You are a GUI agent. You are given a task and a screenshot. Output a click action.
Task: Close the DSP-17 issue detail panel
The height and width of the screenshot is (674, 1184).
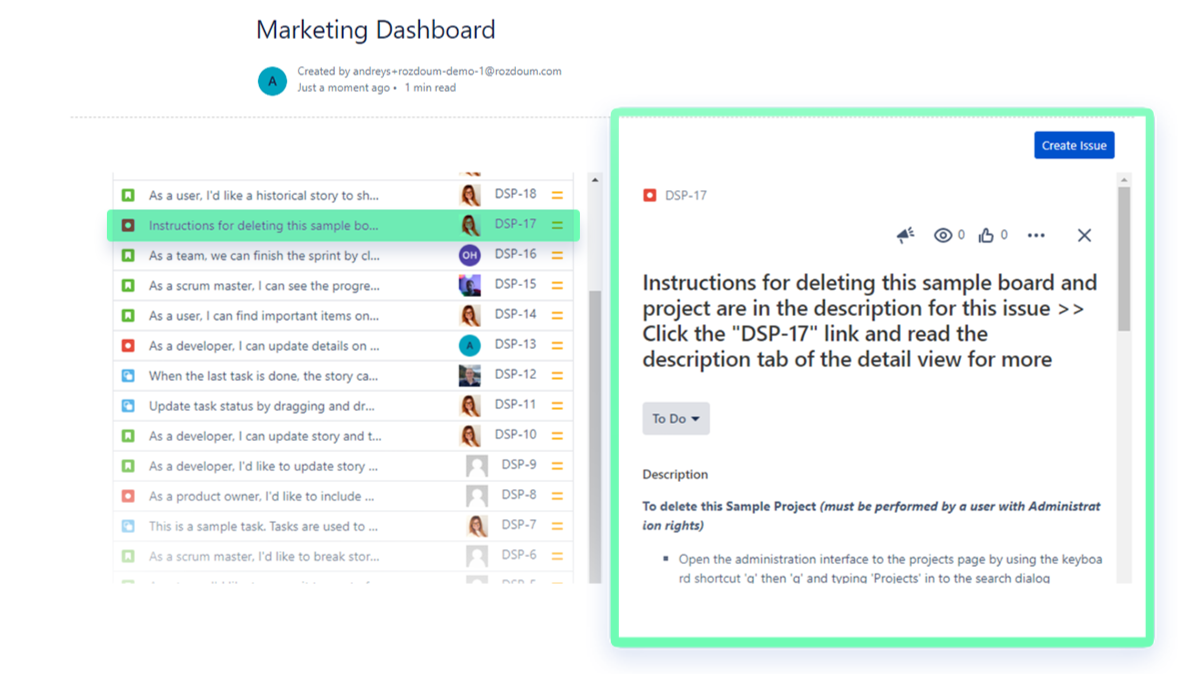[1084, 236]
